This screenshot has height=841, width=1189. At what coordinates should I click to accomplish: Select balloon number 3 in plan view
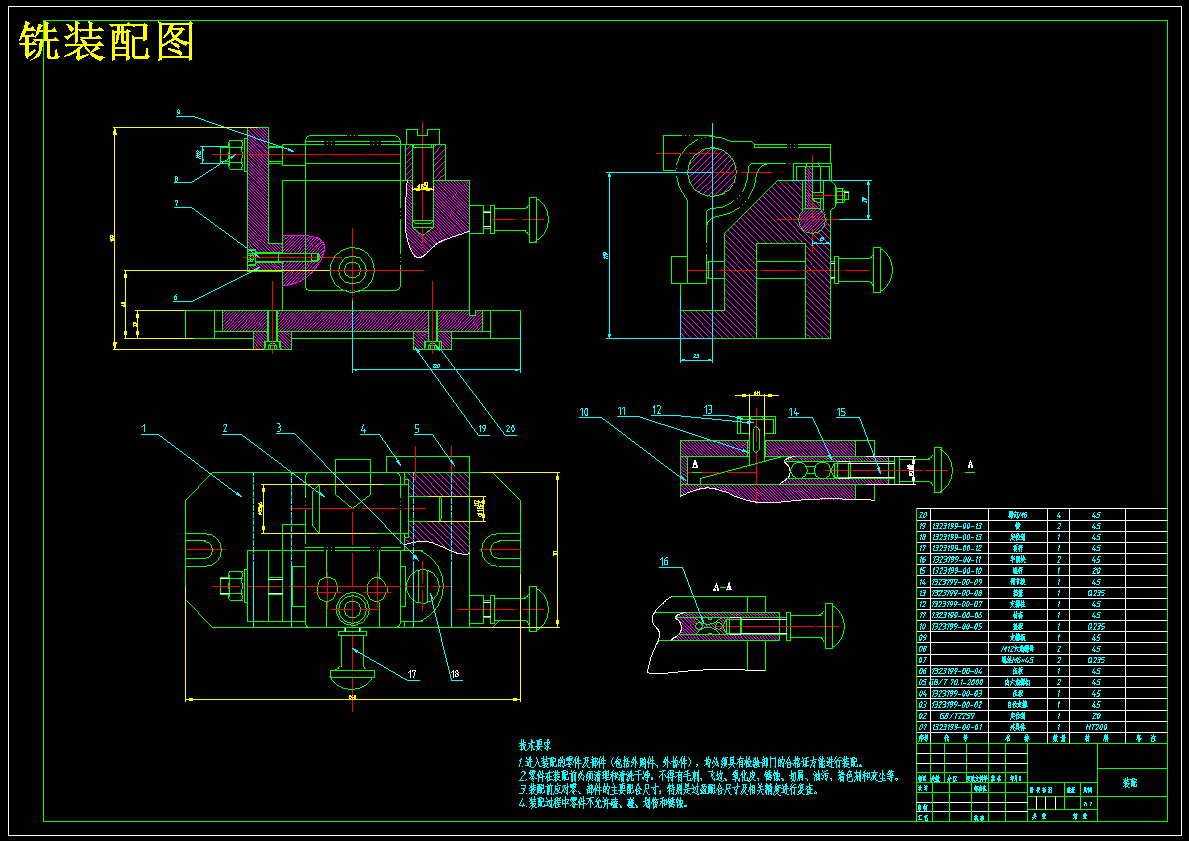pos(279,428)
